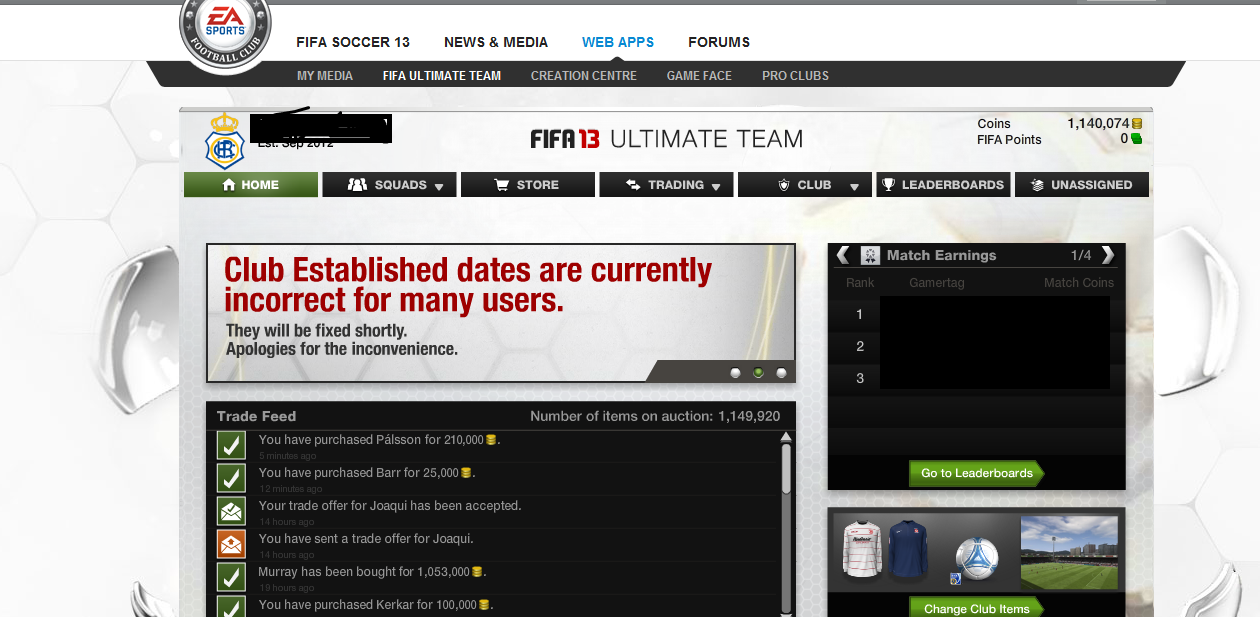Click the people icon on the Squads tab
The height and width of the screenshot is (617, 1260).
click(x=358, y=185)
